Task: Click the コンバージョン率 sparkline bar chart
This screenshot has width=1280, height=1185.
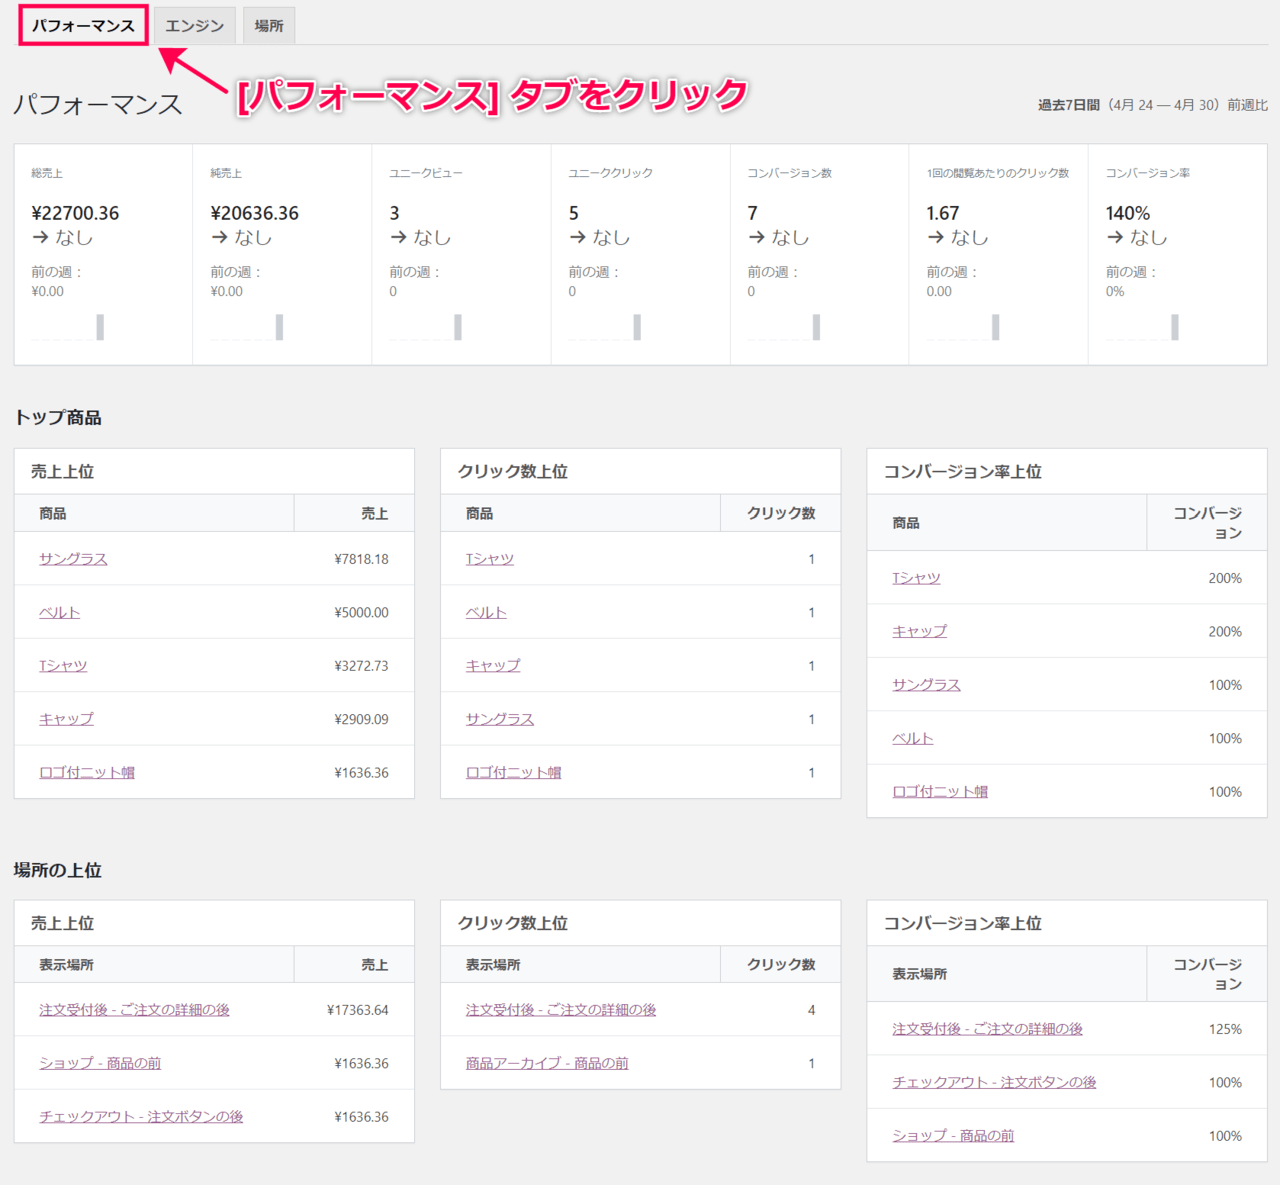Action: click(1142, 327)
